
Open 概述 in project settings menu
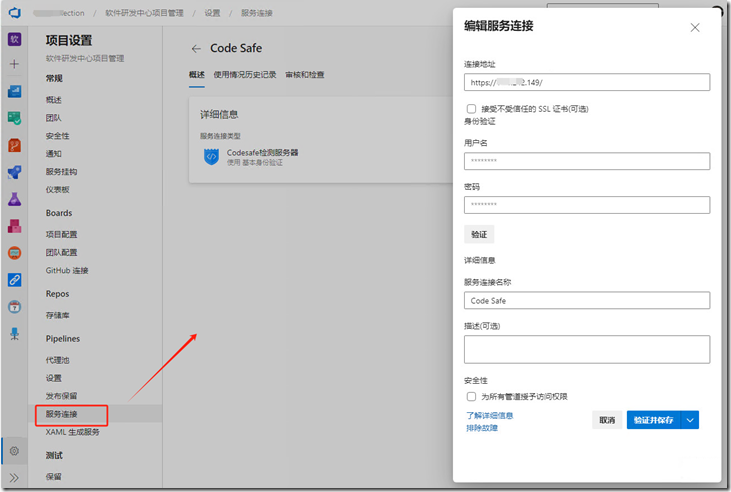pos(54,100)
